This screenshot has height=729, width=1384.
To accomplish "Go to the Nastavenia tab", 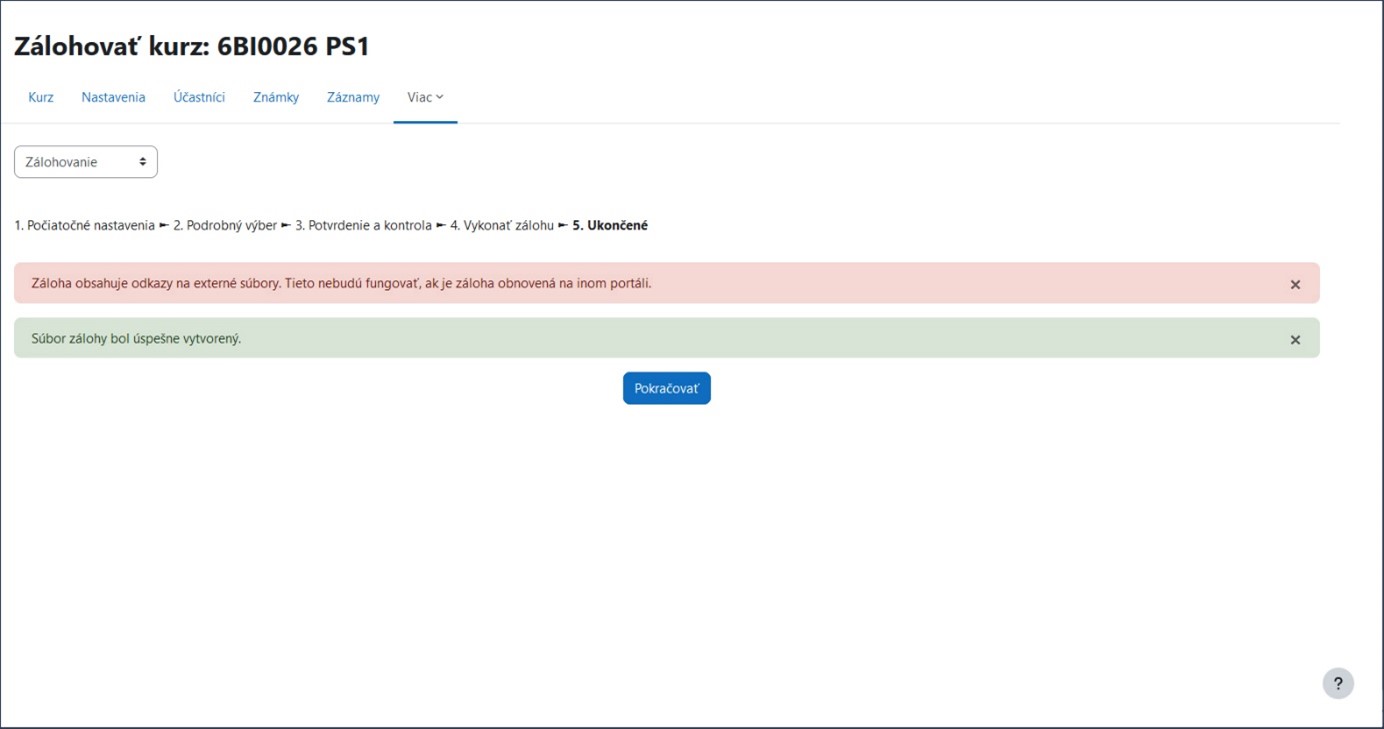I will [113, 97].
